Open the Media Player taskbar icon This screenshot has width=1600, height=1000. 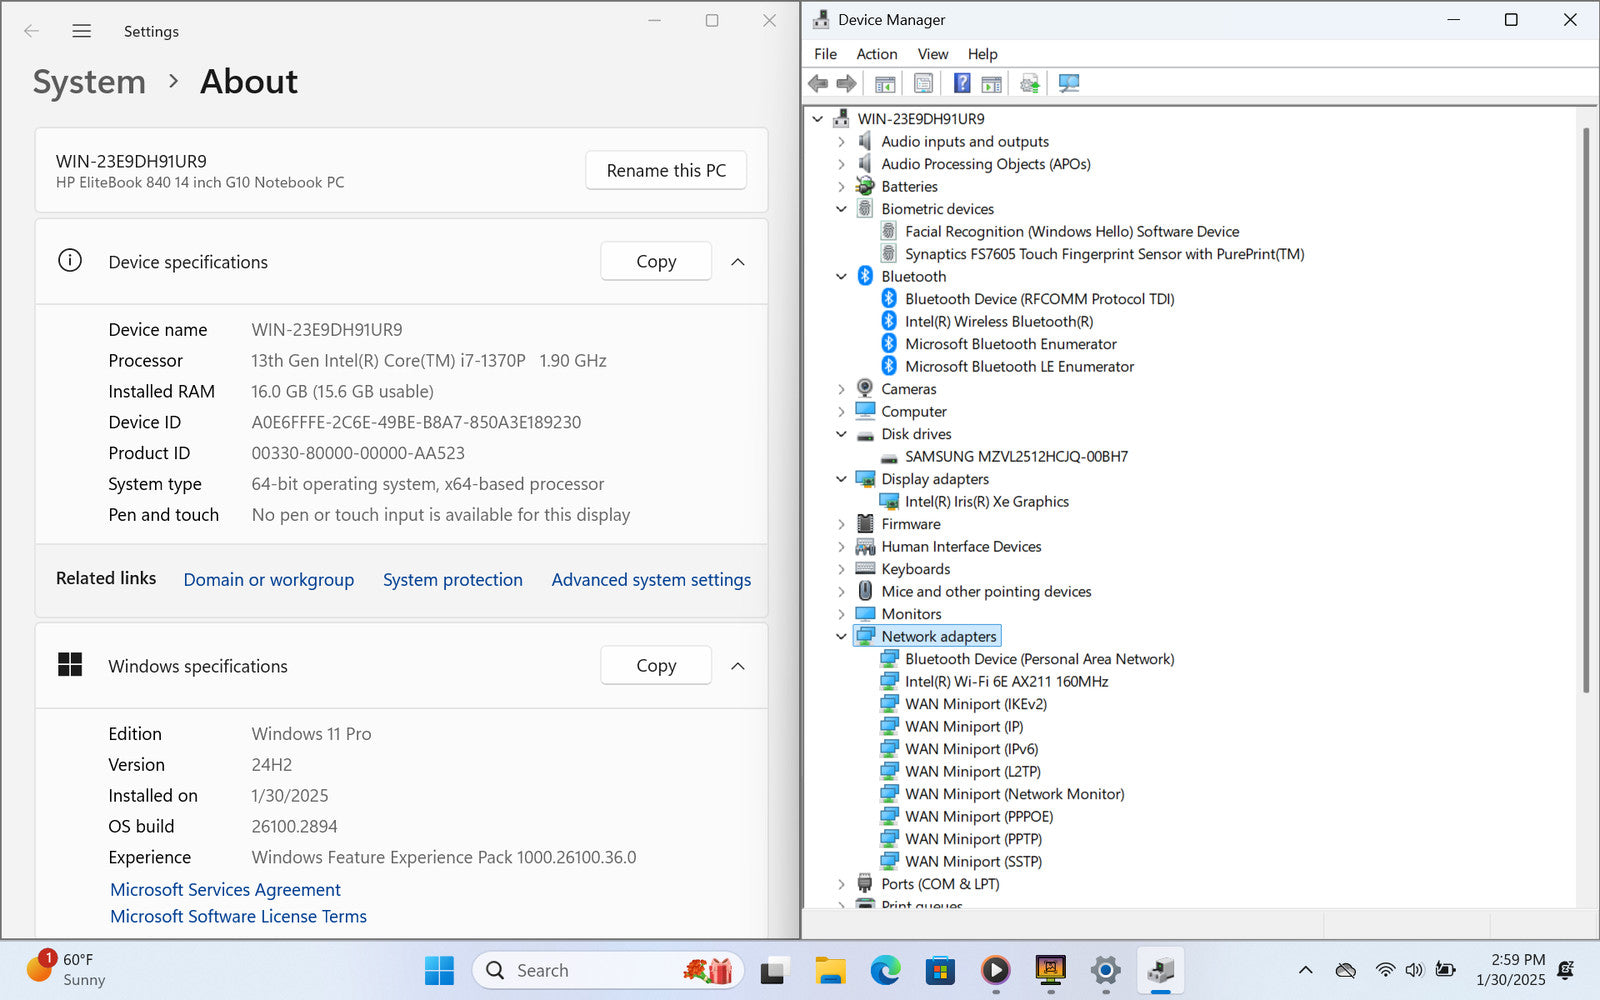pyautogui.click(x=995, y=970)
